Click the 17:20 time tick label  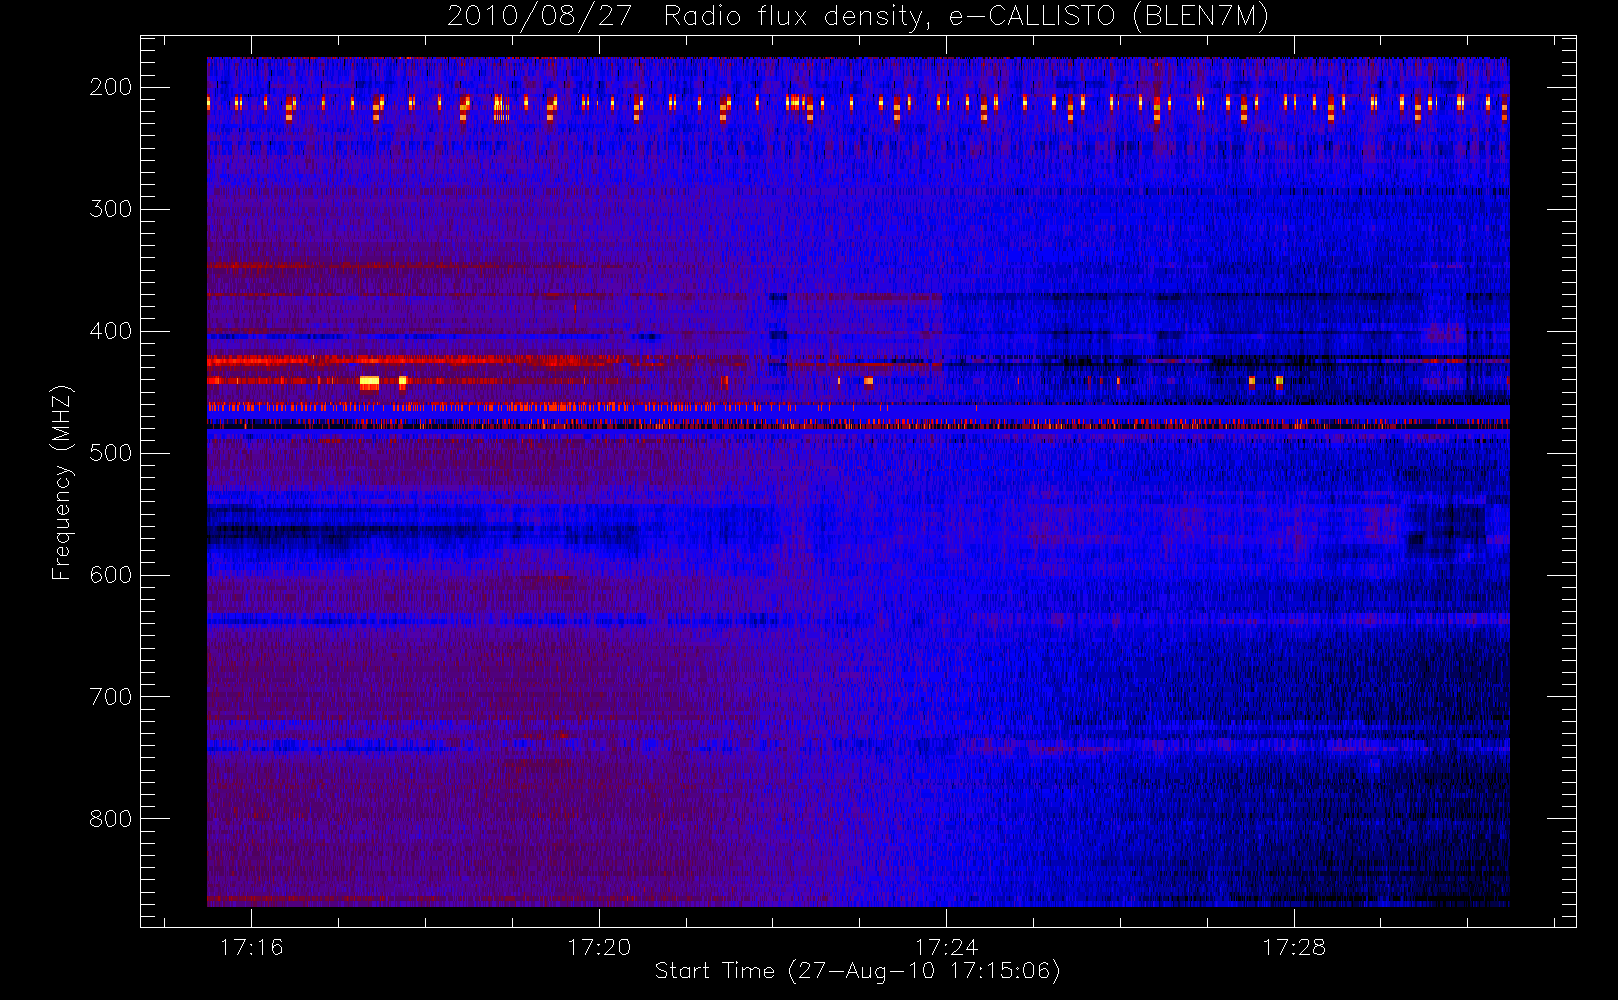[599, 947]
